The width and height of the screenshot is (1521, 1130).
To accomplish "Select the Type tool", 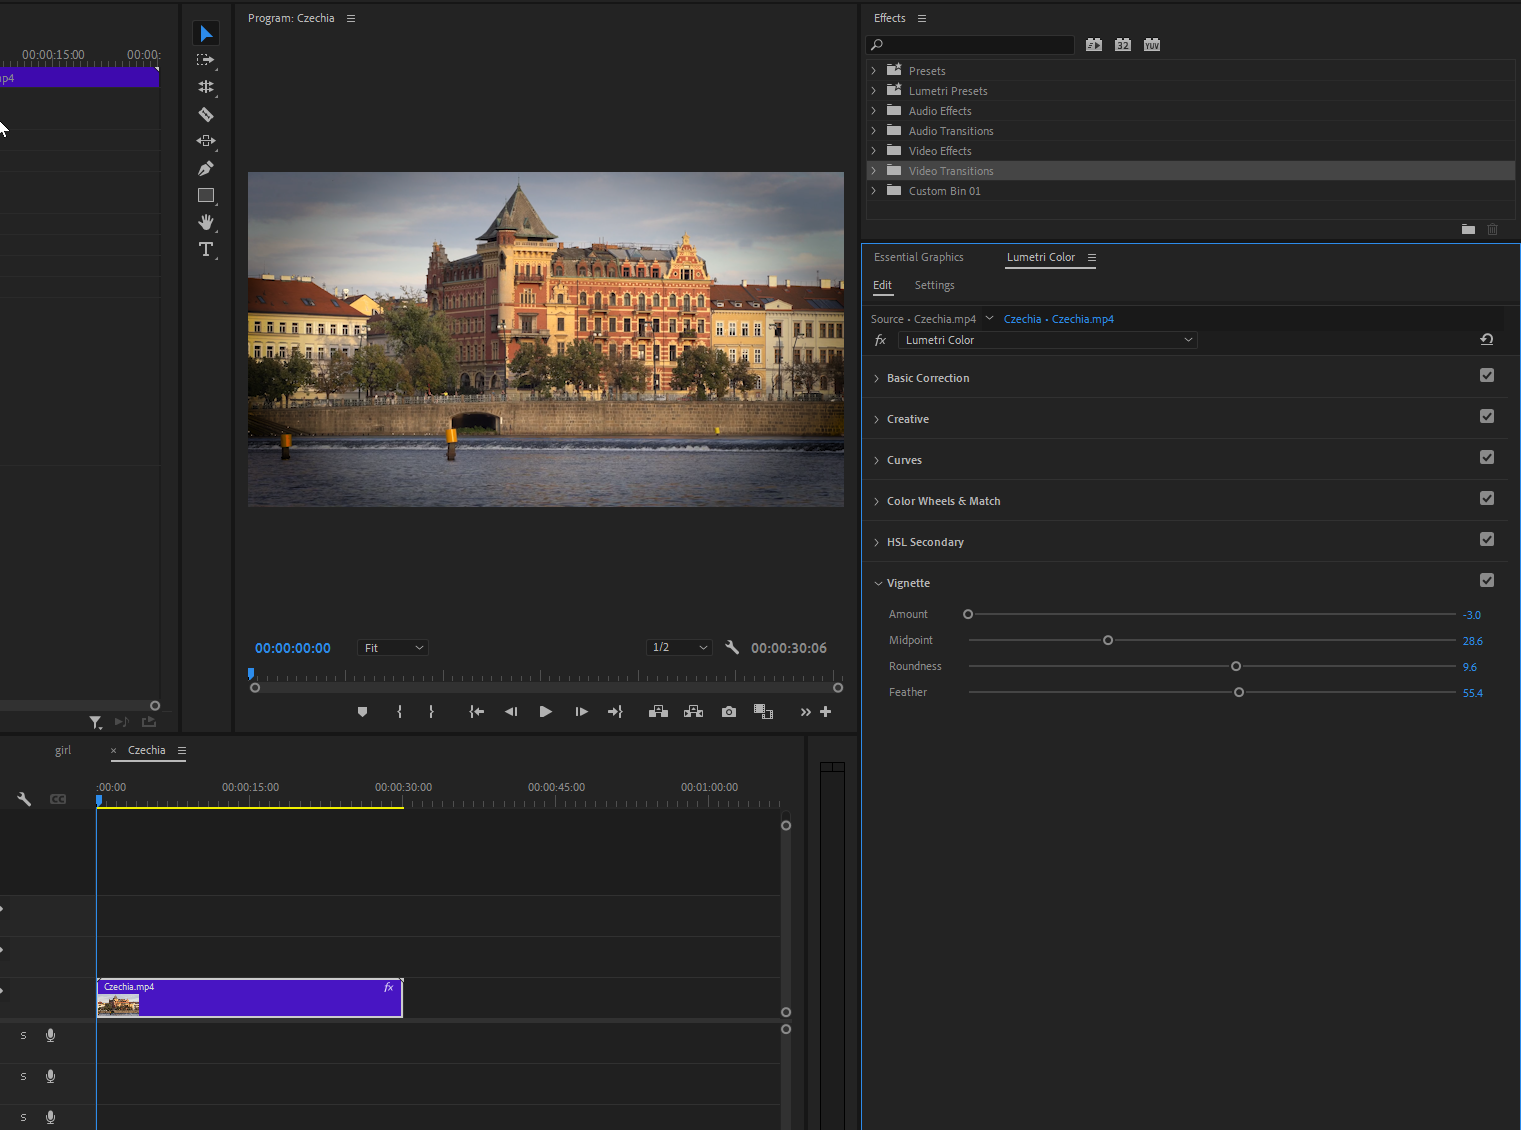I will [206, 249].
